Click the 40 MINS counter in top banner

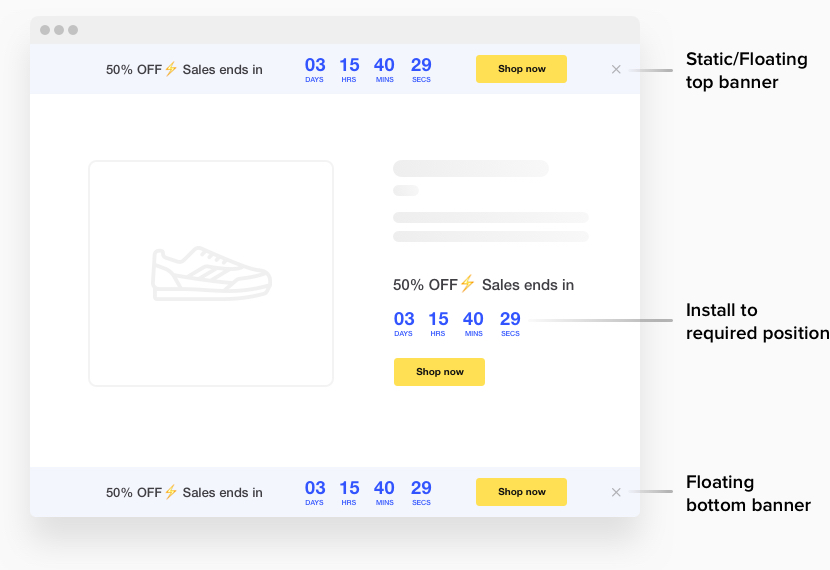click(x=384, y=70)
